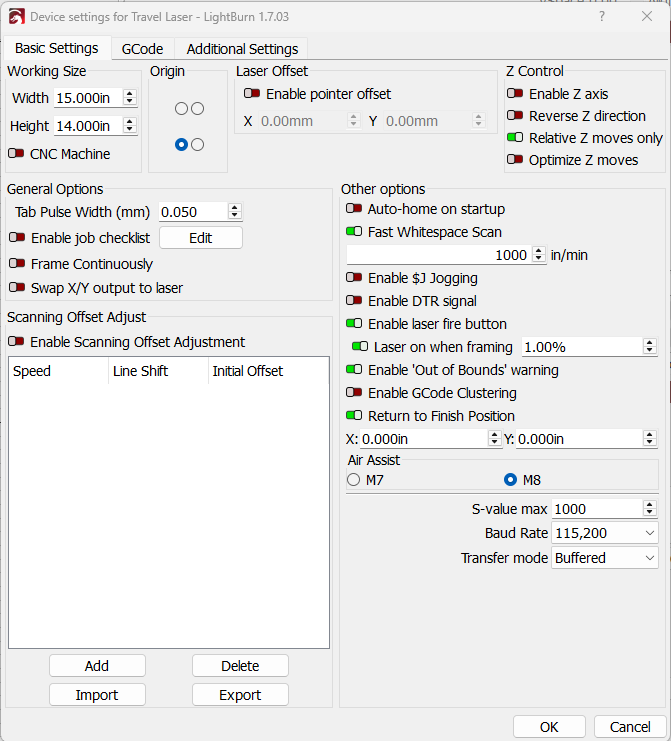This screenshot has width=671, height=741.
Task: Select bottom-left origin radio button
Action: pos(181,145)
